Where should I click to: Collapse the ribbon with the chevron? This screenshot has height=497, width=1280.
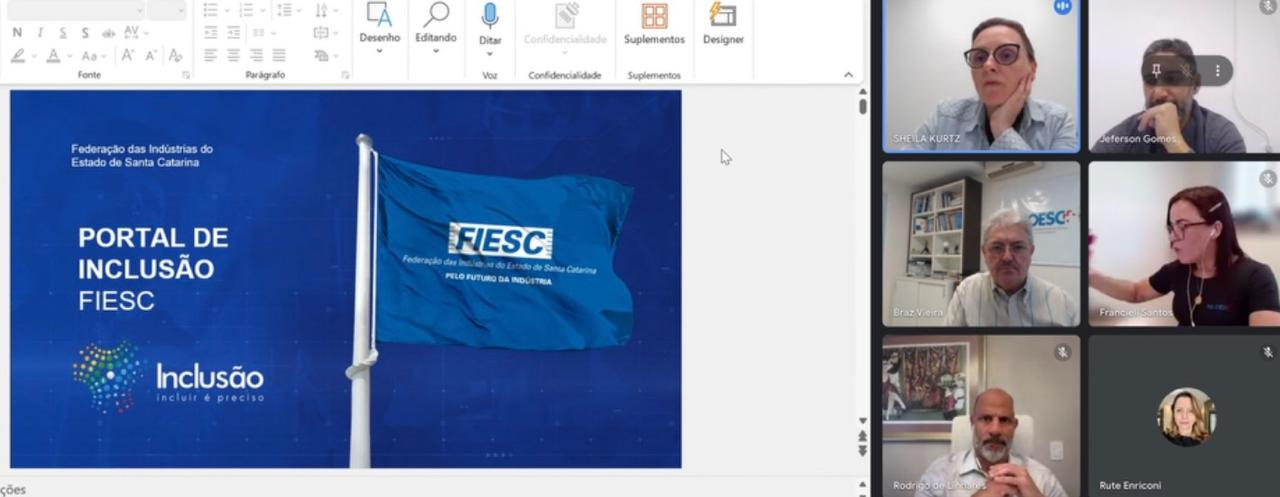(x=848, y=75)
